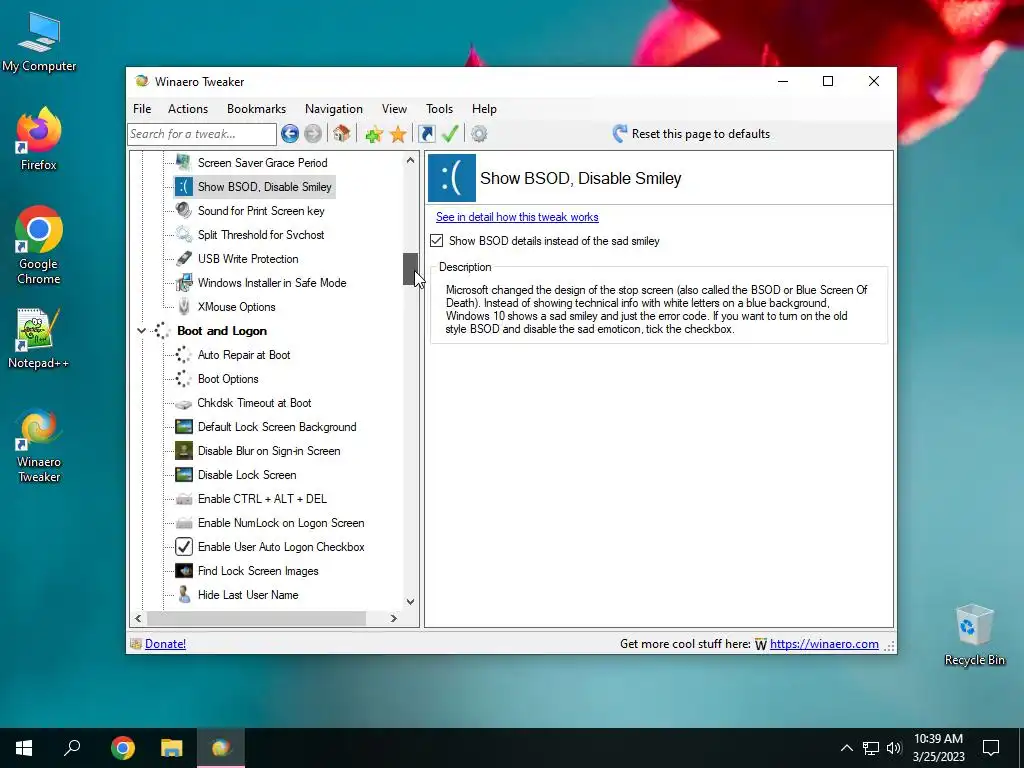Open the notification center icon
This screenshot has height=768, width=1024.
(x=991, y=748)
